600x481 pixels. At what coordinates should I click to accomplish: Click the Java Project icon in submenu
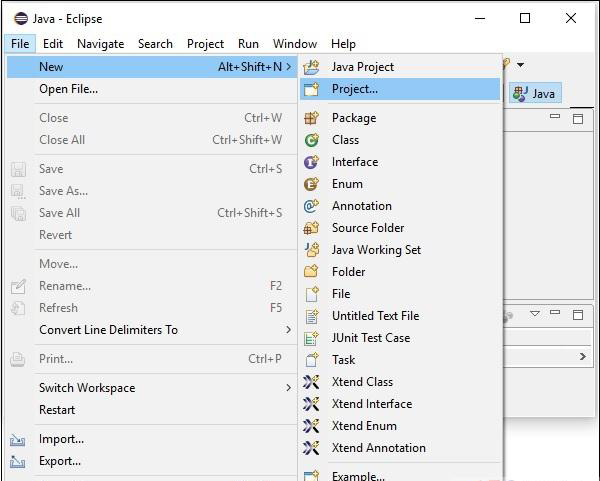pyautogui.click(x=311, y=67)
